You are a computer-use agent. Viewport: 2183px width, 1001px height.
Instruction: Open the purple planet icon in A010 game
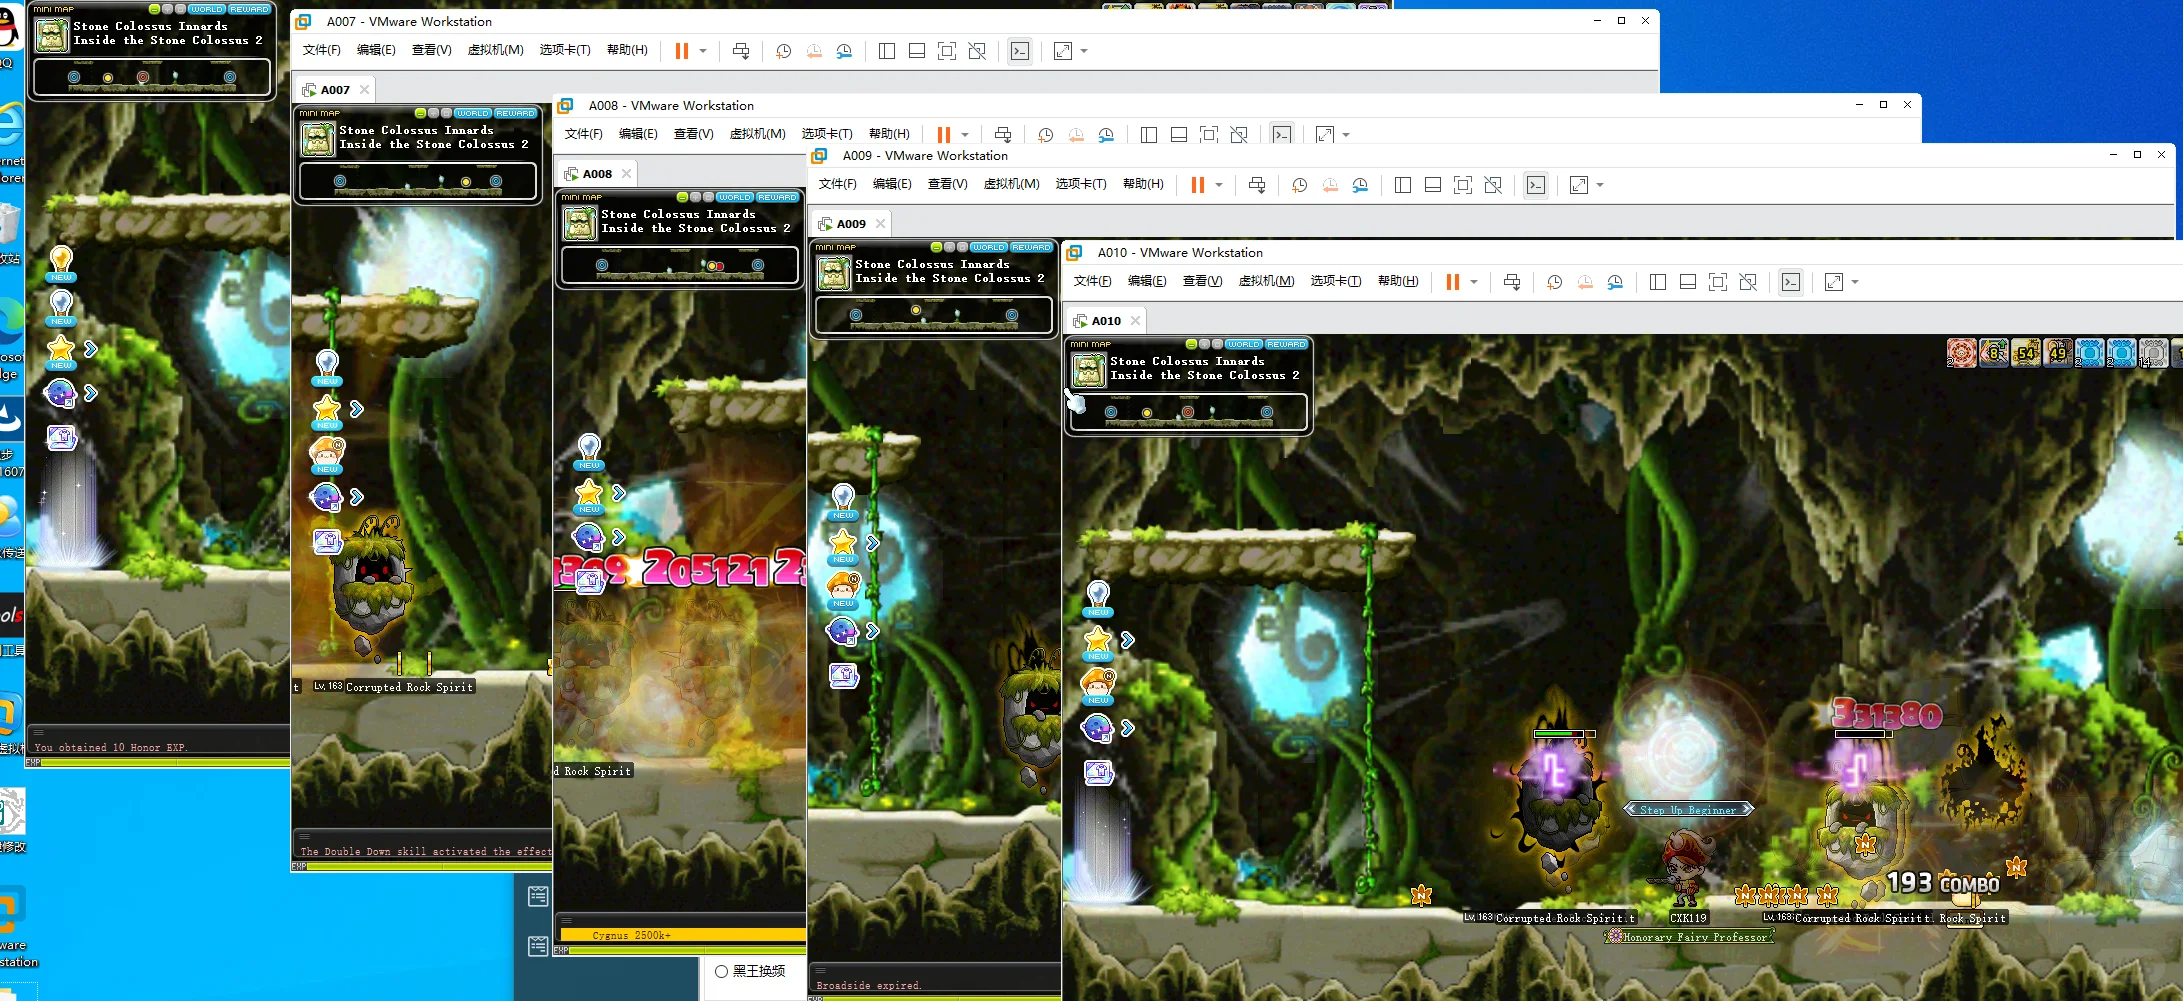click(1097, 728)
